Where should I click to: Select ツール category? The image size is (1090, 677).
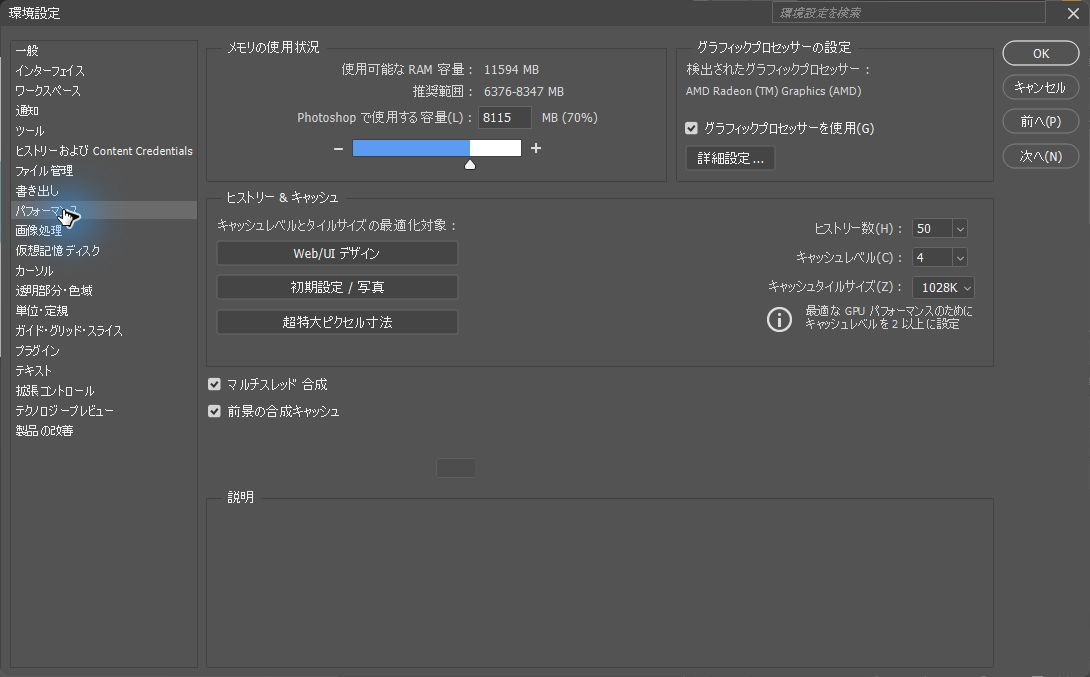(x=104, y=131)
